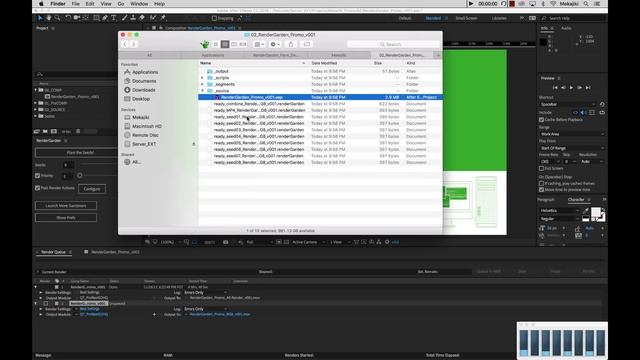Expand the _segments folder in Finder
The height and width of the screenshot is (360, 640).
coord(202,84)
